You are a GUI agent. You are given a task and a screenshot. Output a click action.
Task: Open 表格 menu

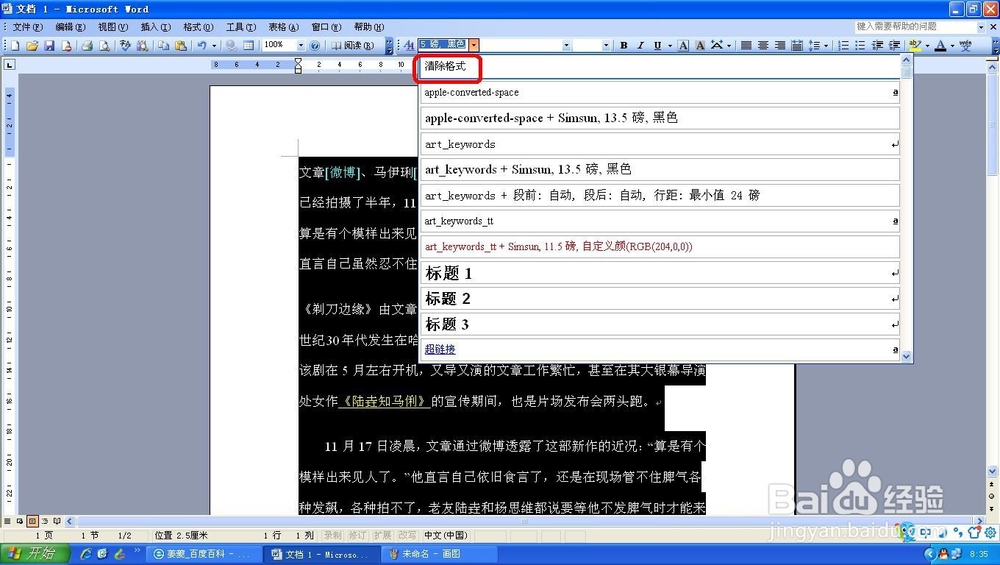283,27
